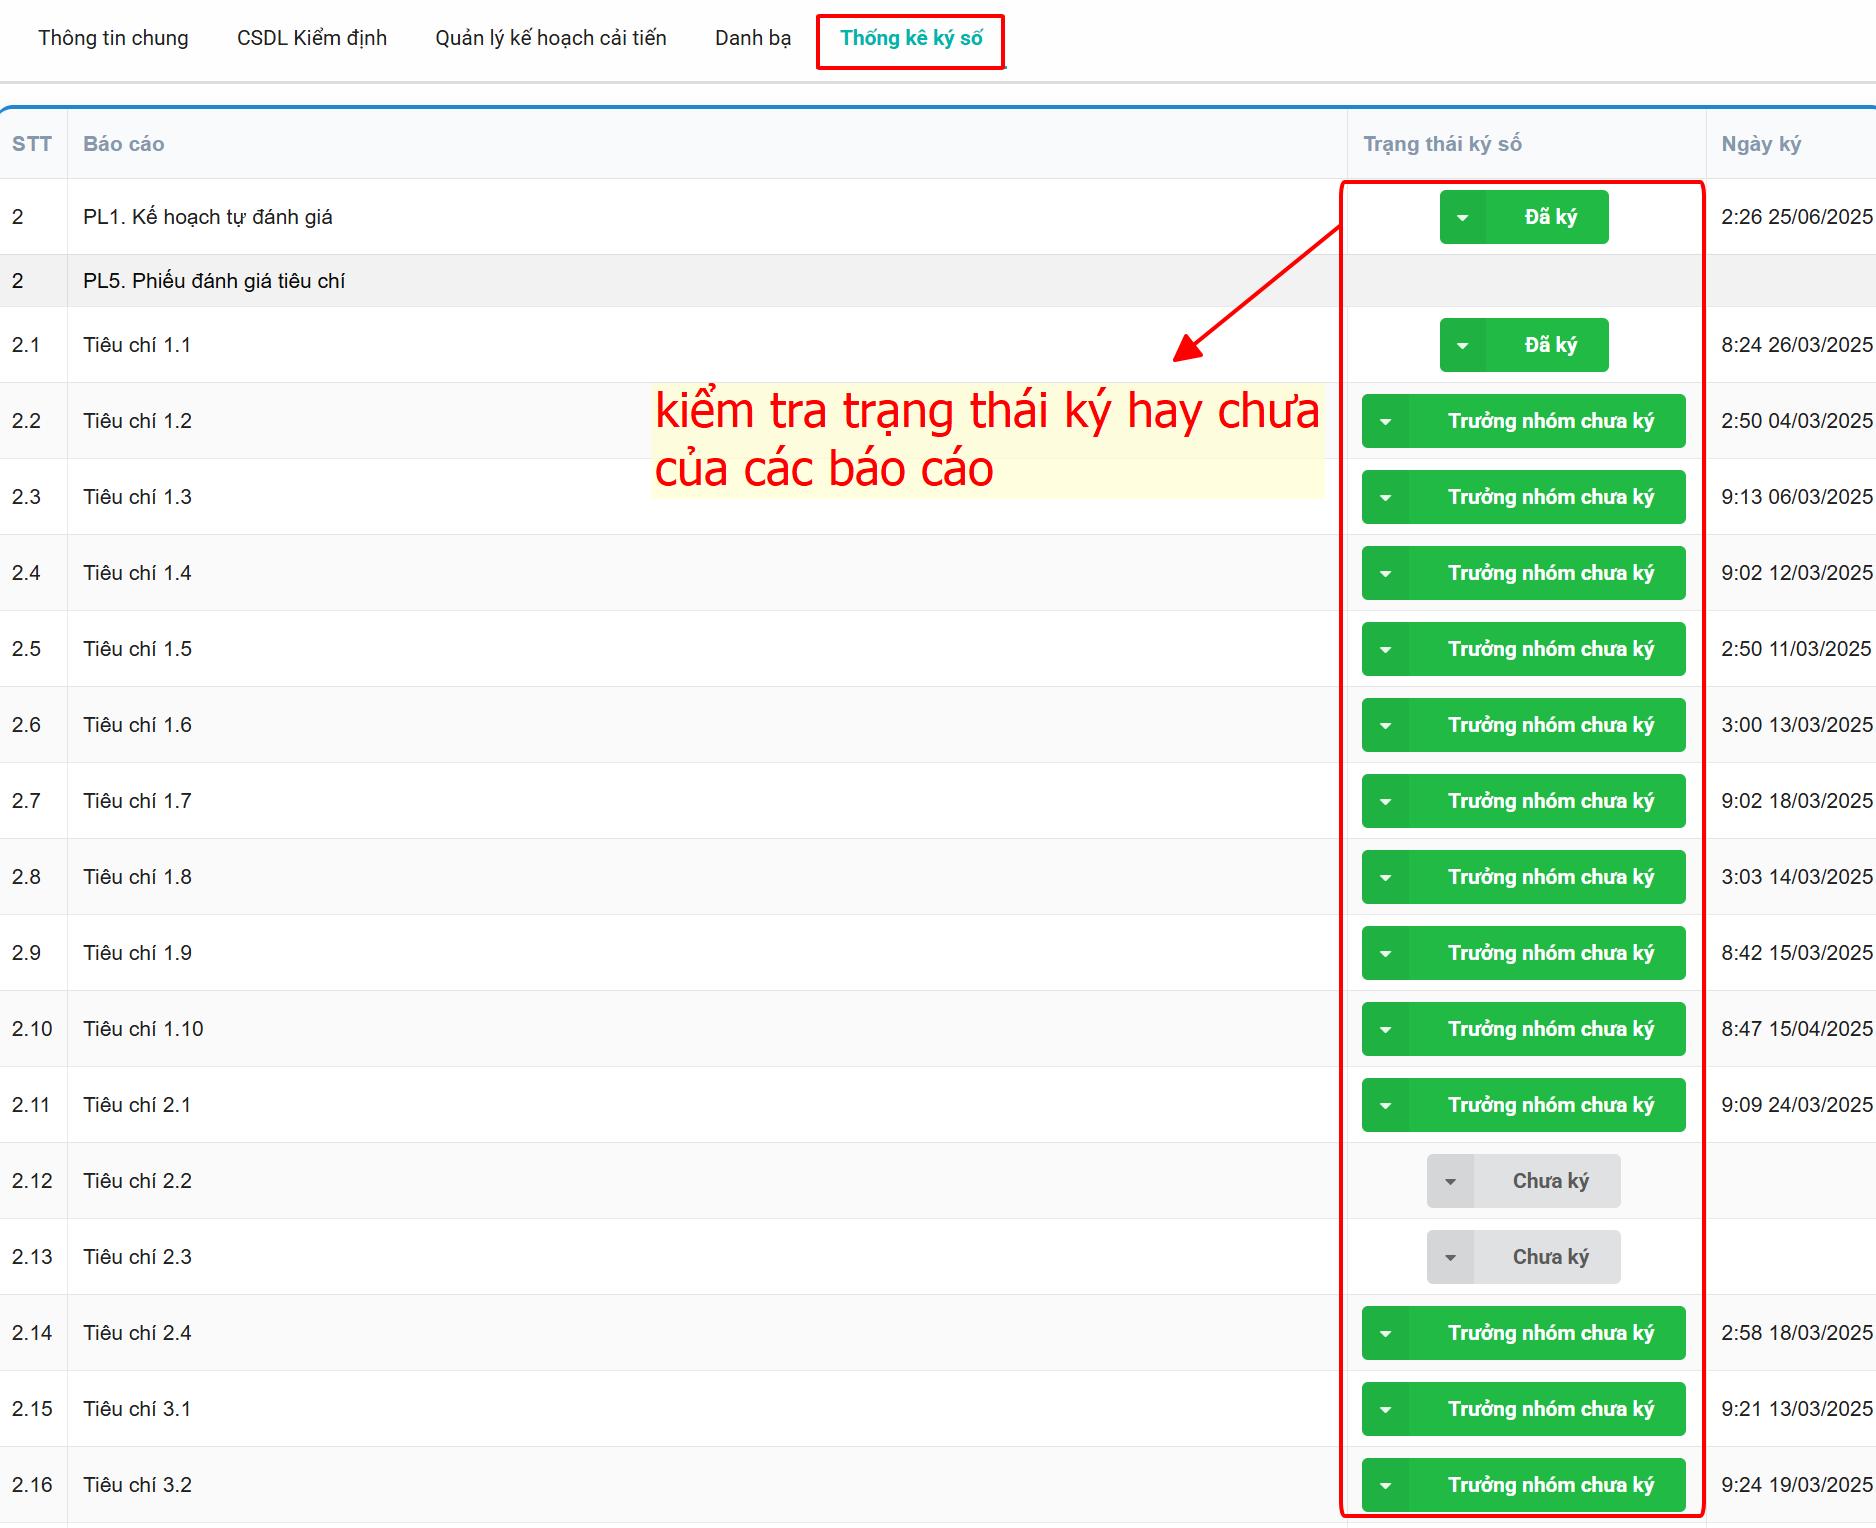Open dropdown caret on Tiêu chí 2.2 row

[x=1450, y=1181]
